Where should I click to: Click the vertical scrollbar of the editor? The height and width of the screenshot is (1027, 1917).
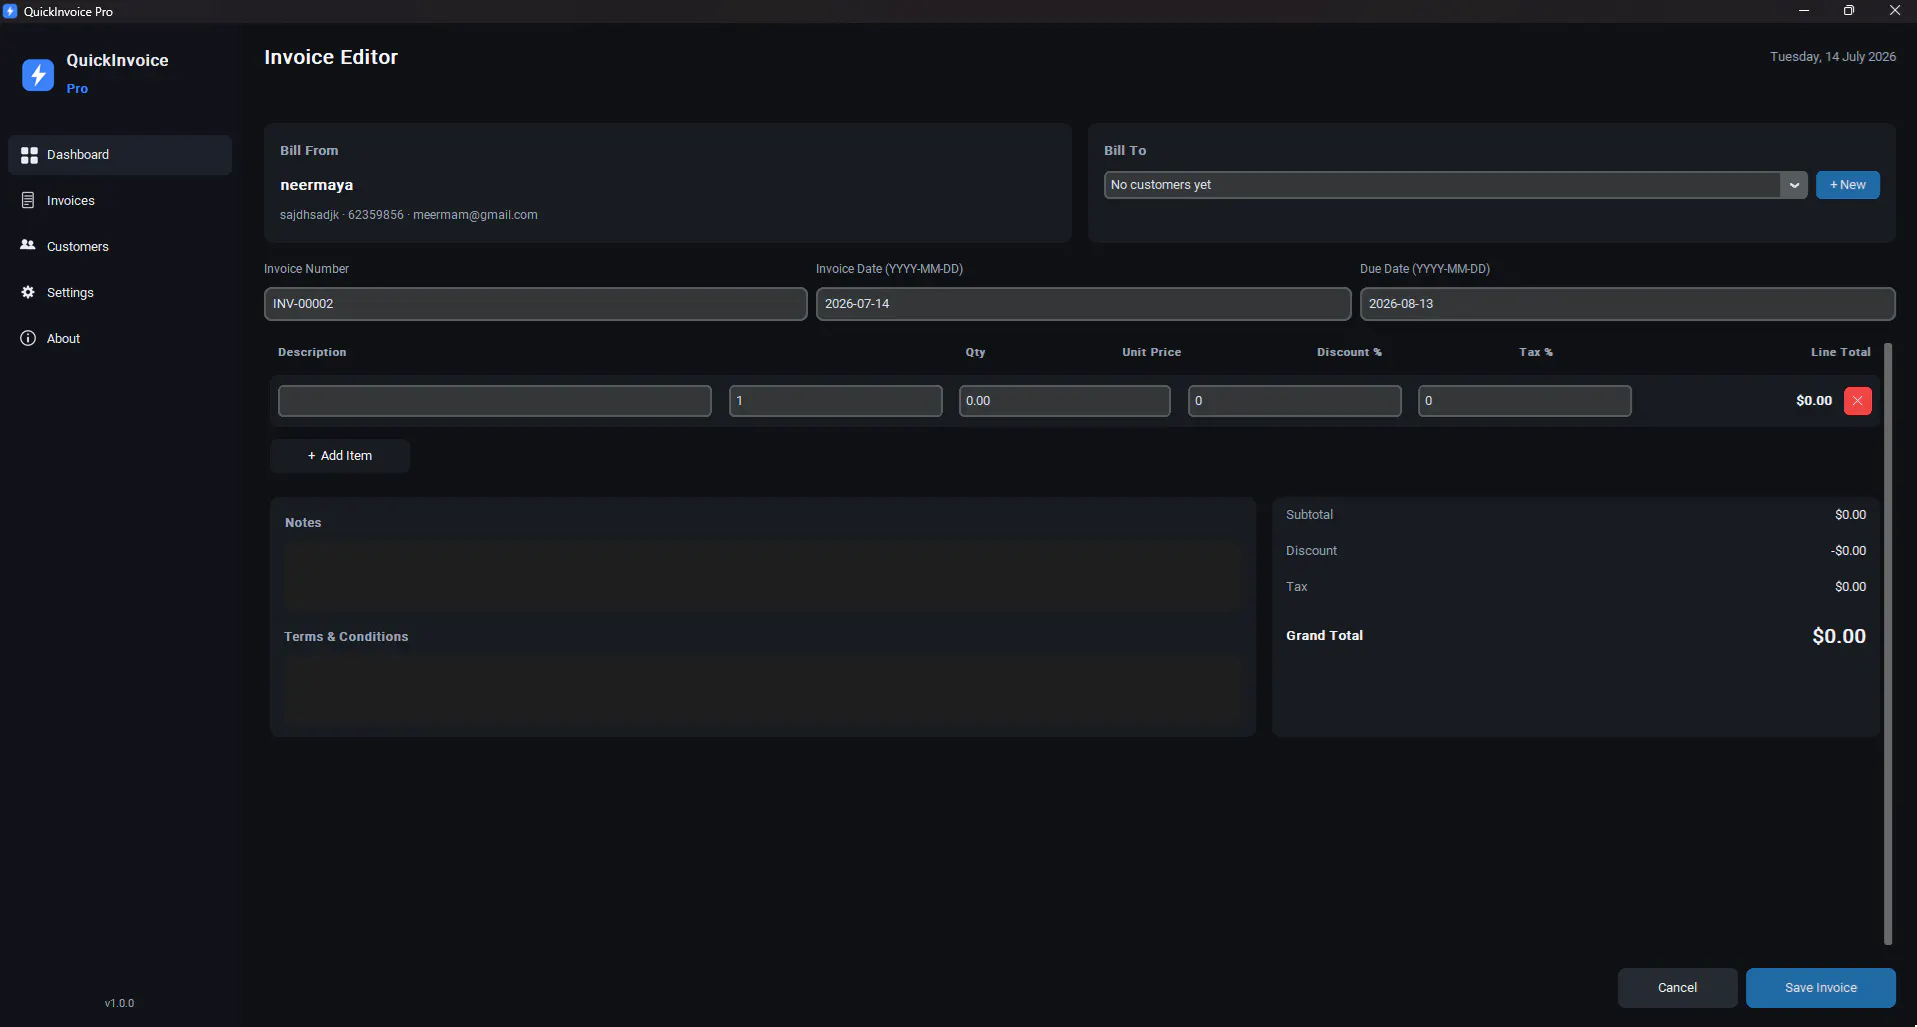tap(1888, 644)
